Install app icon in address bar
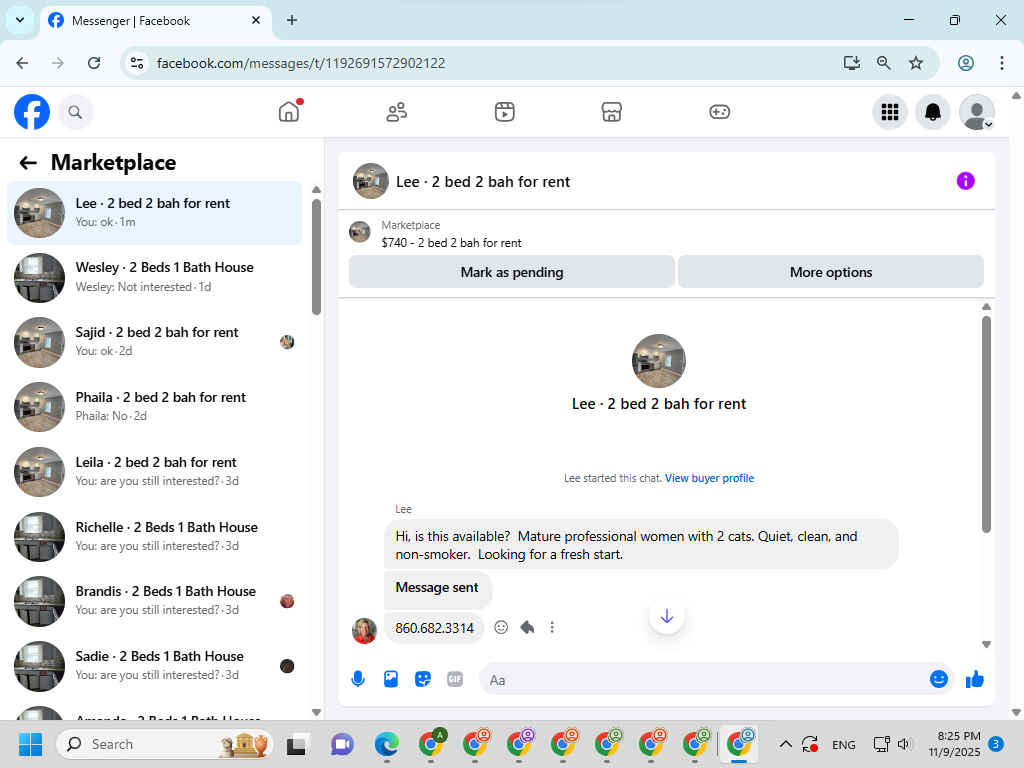 pyautogui.click(x=852, y=63)
